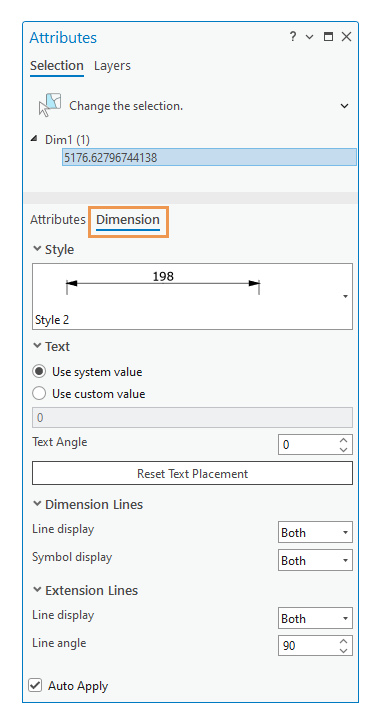The image size is (376, 722).
Task: Click the float pane window icon
Action: pyautogui.click(x=328, y=37)
